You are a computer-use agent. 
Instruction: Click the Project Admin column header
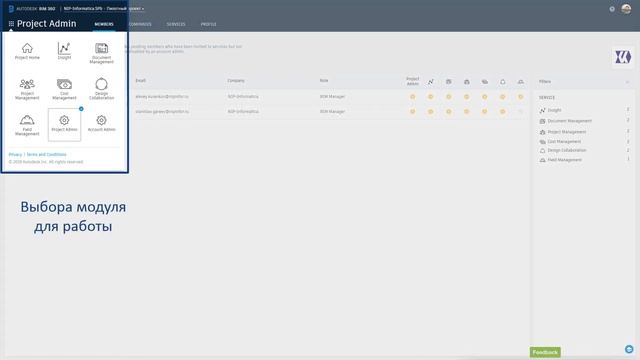point(413,81)
